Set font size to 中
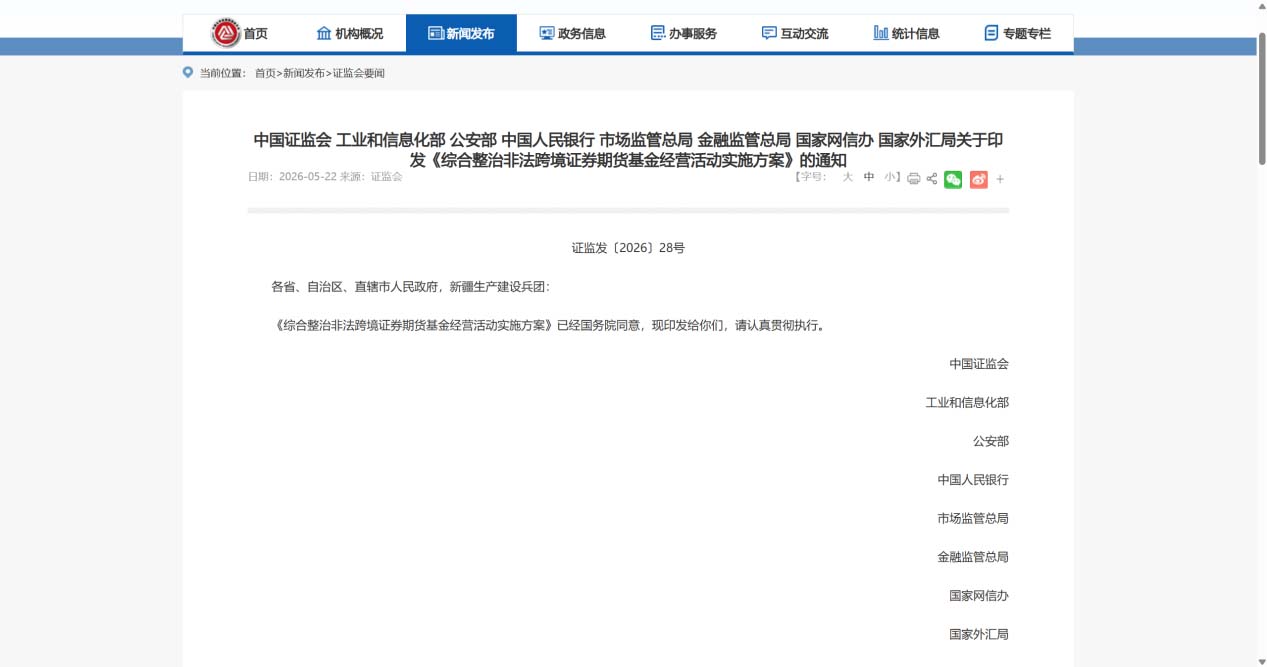The height and width of the screenshot is (667, 1267). [869, 177]
